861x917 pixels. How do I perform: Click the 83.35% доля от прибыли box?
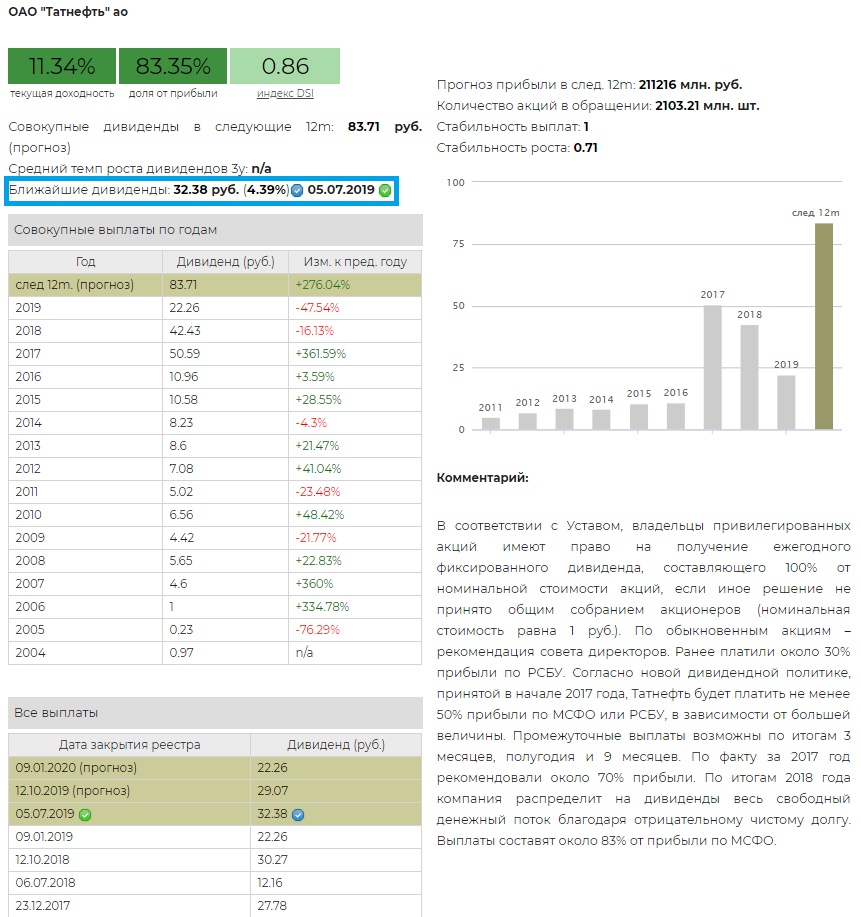[x=173, y=67]
